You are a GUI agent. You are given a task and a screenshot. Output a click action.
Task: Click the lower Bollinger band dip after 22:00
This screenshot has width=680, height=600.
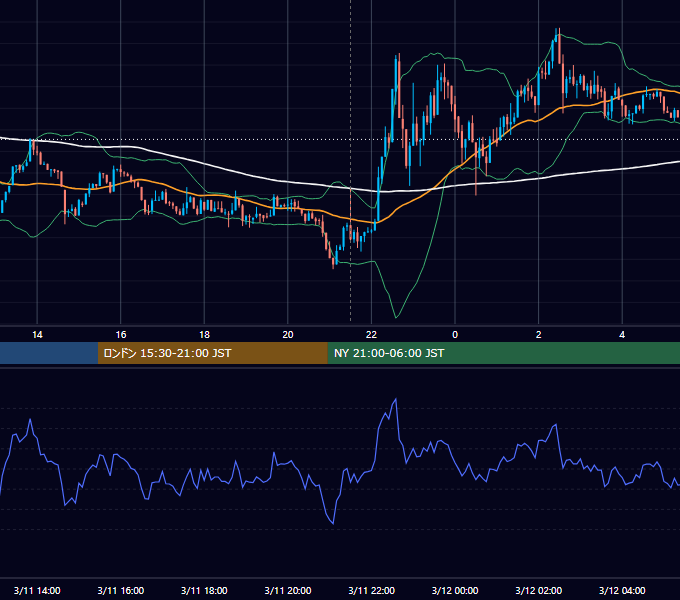(x=396, y=317)
